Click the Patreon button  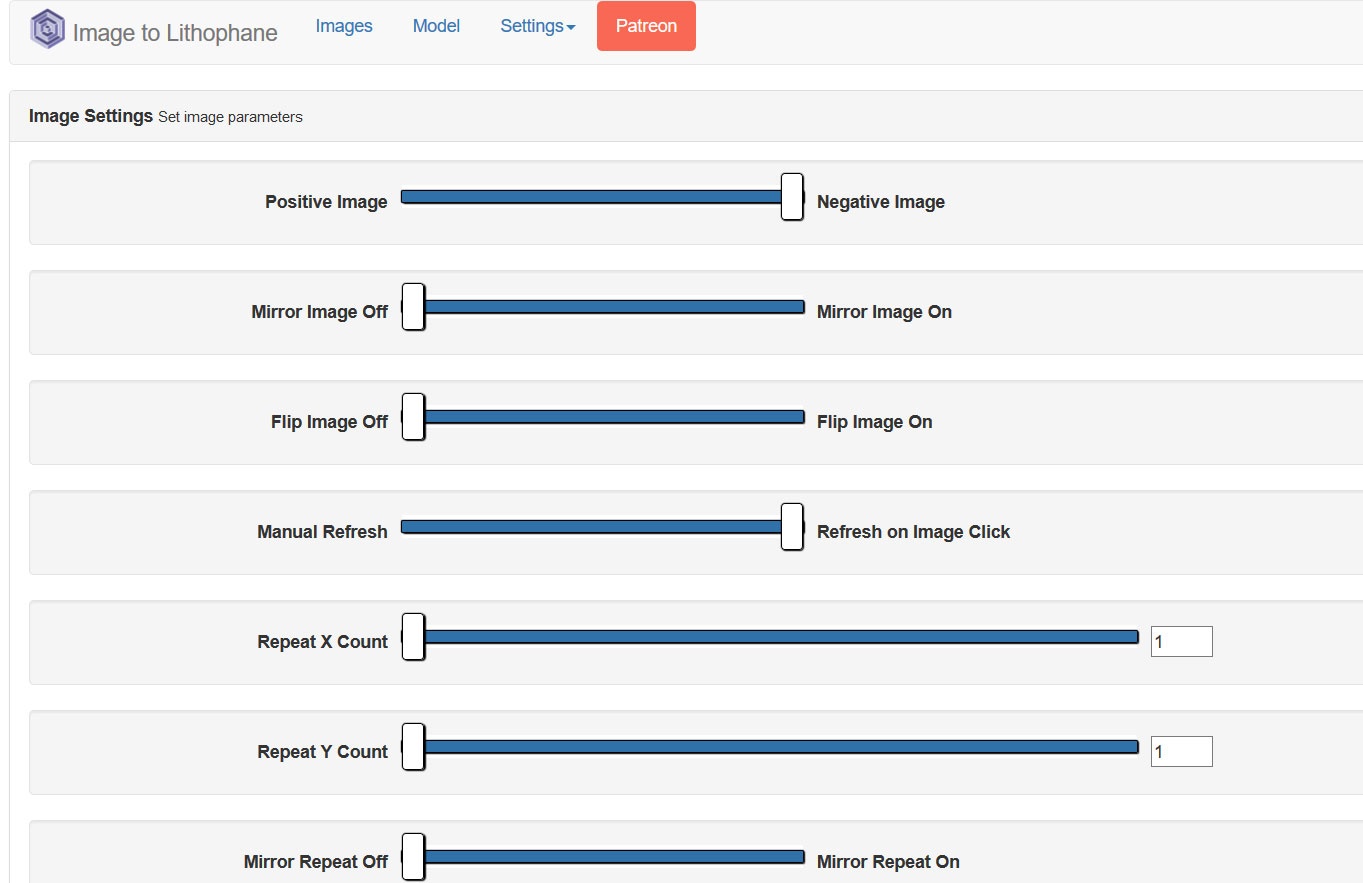click(x=646, y=26)
